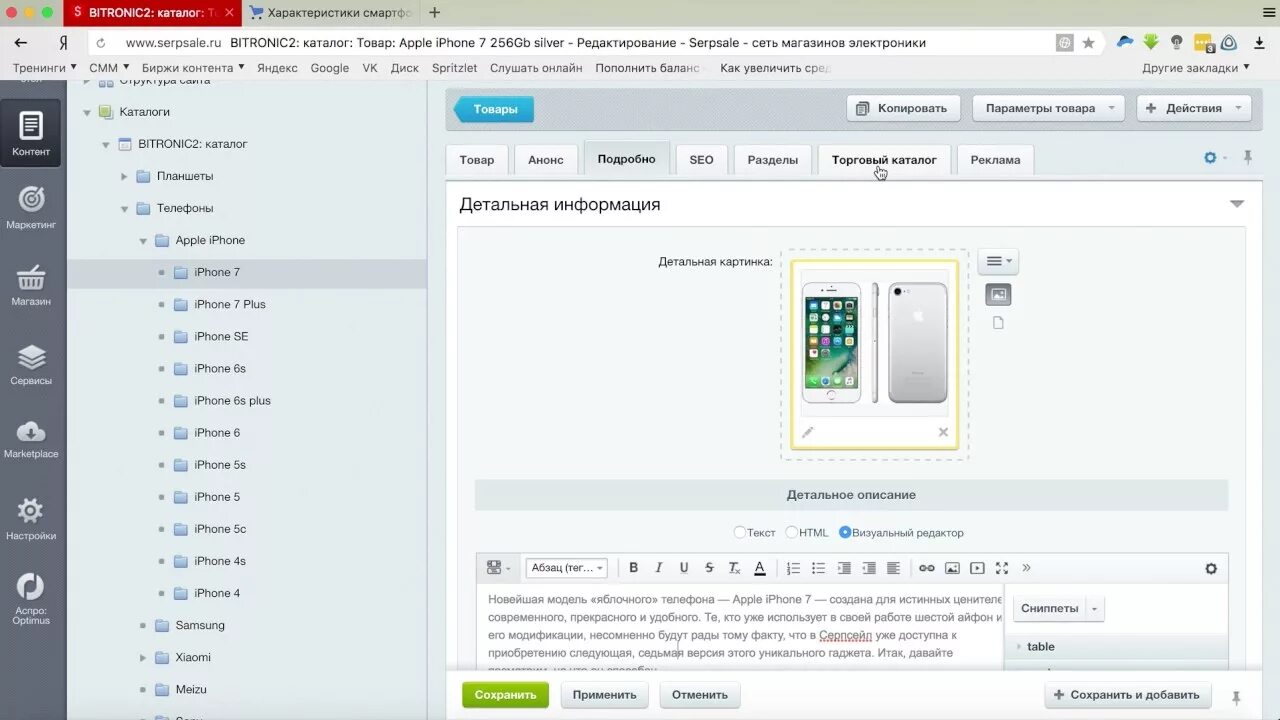Open Параметры товара dropdown
The image size is (1280, 720).
pos(1048,108)
